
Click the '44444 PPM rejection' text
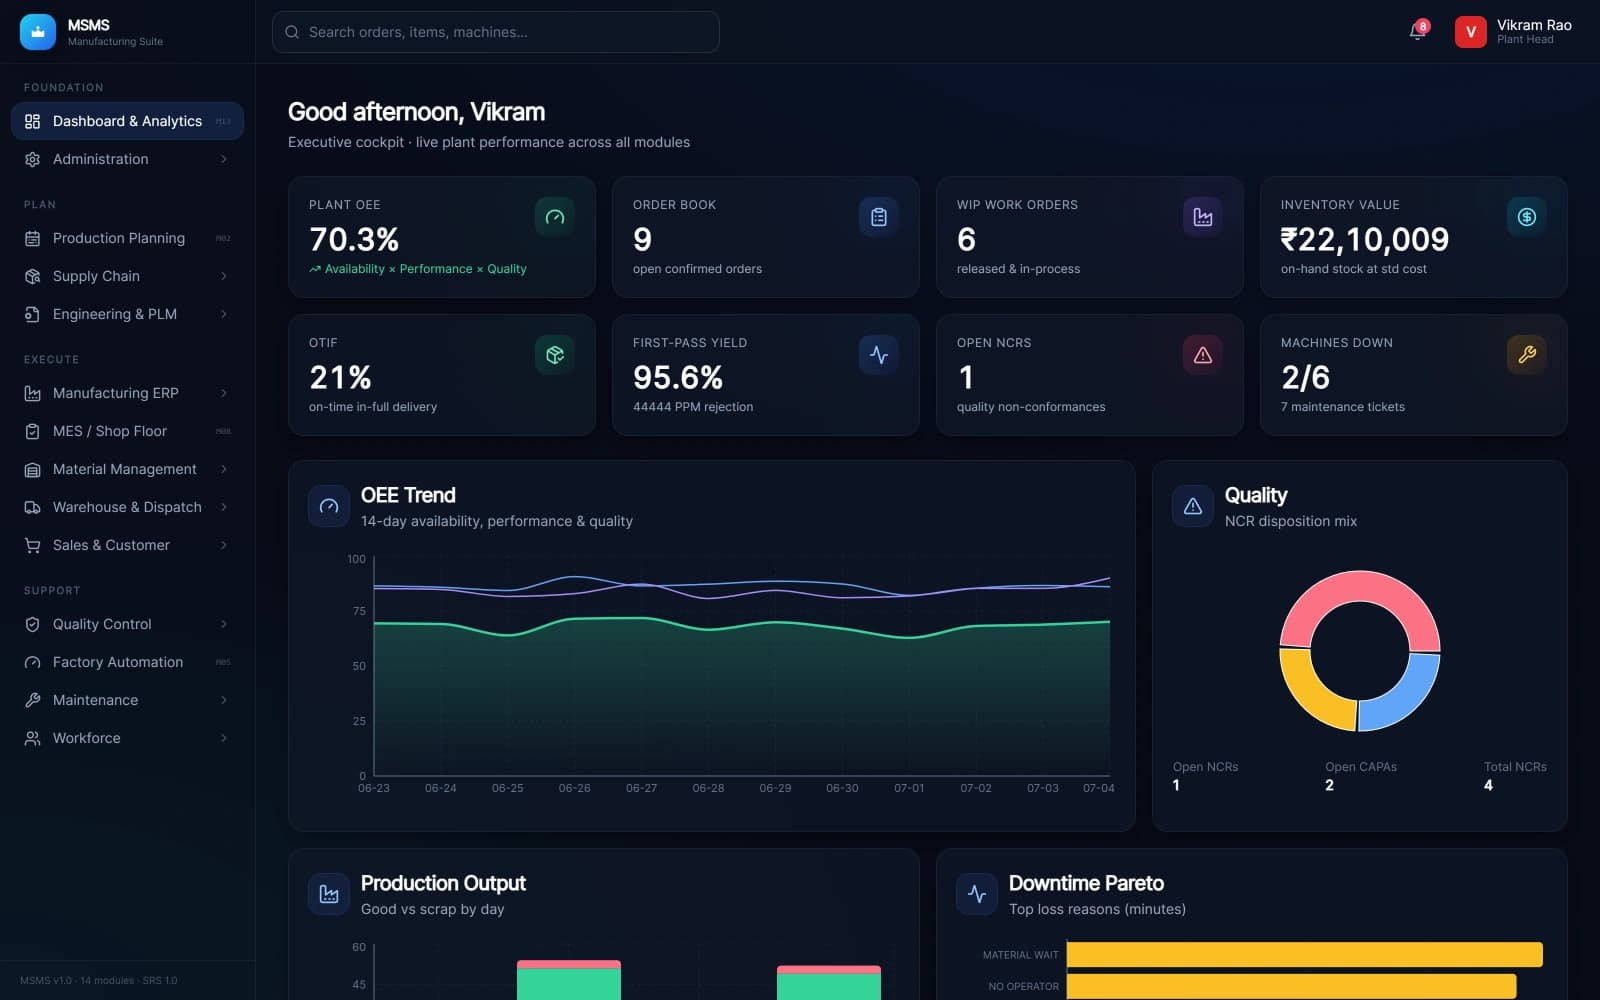693,407
